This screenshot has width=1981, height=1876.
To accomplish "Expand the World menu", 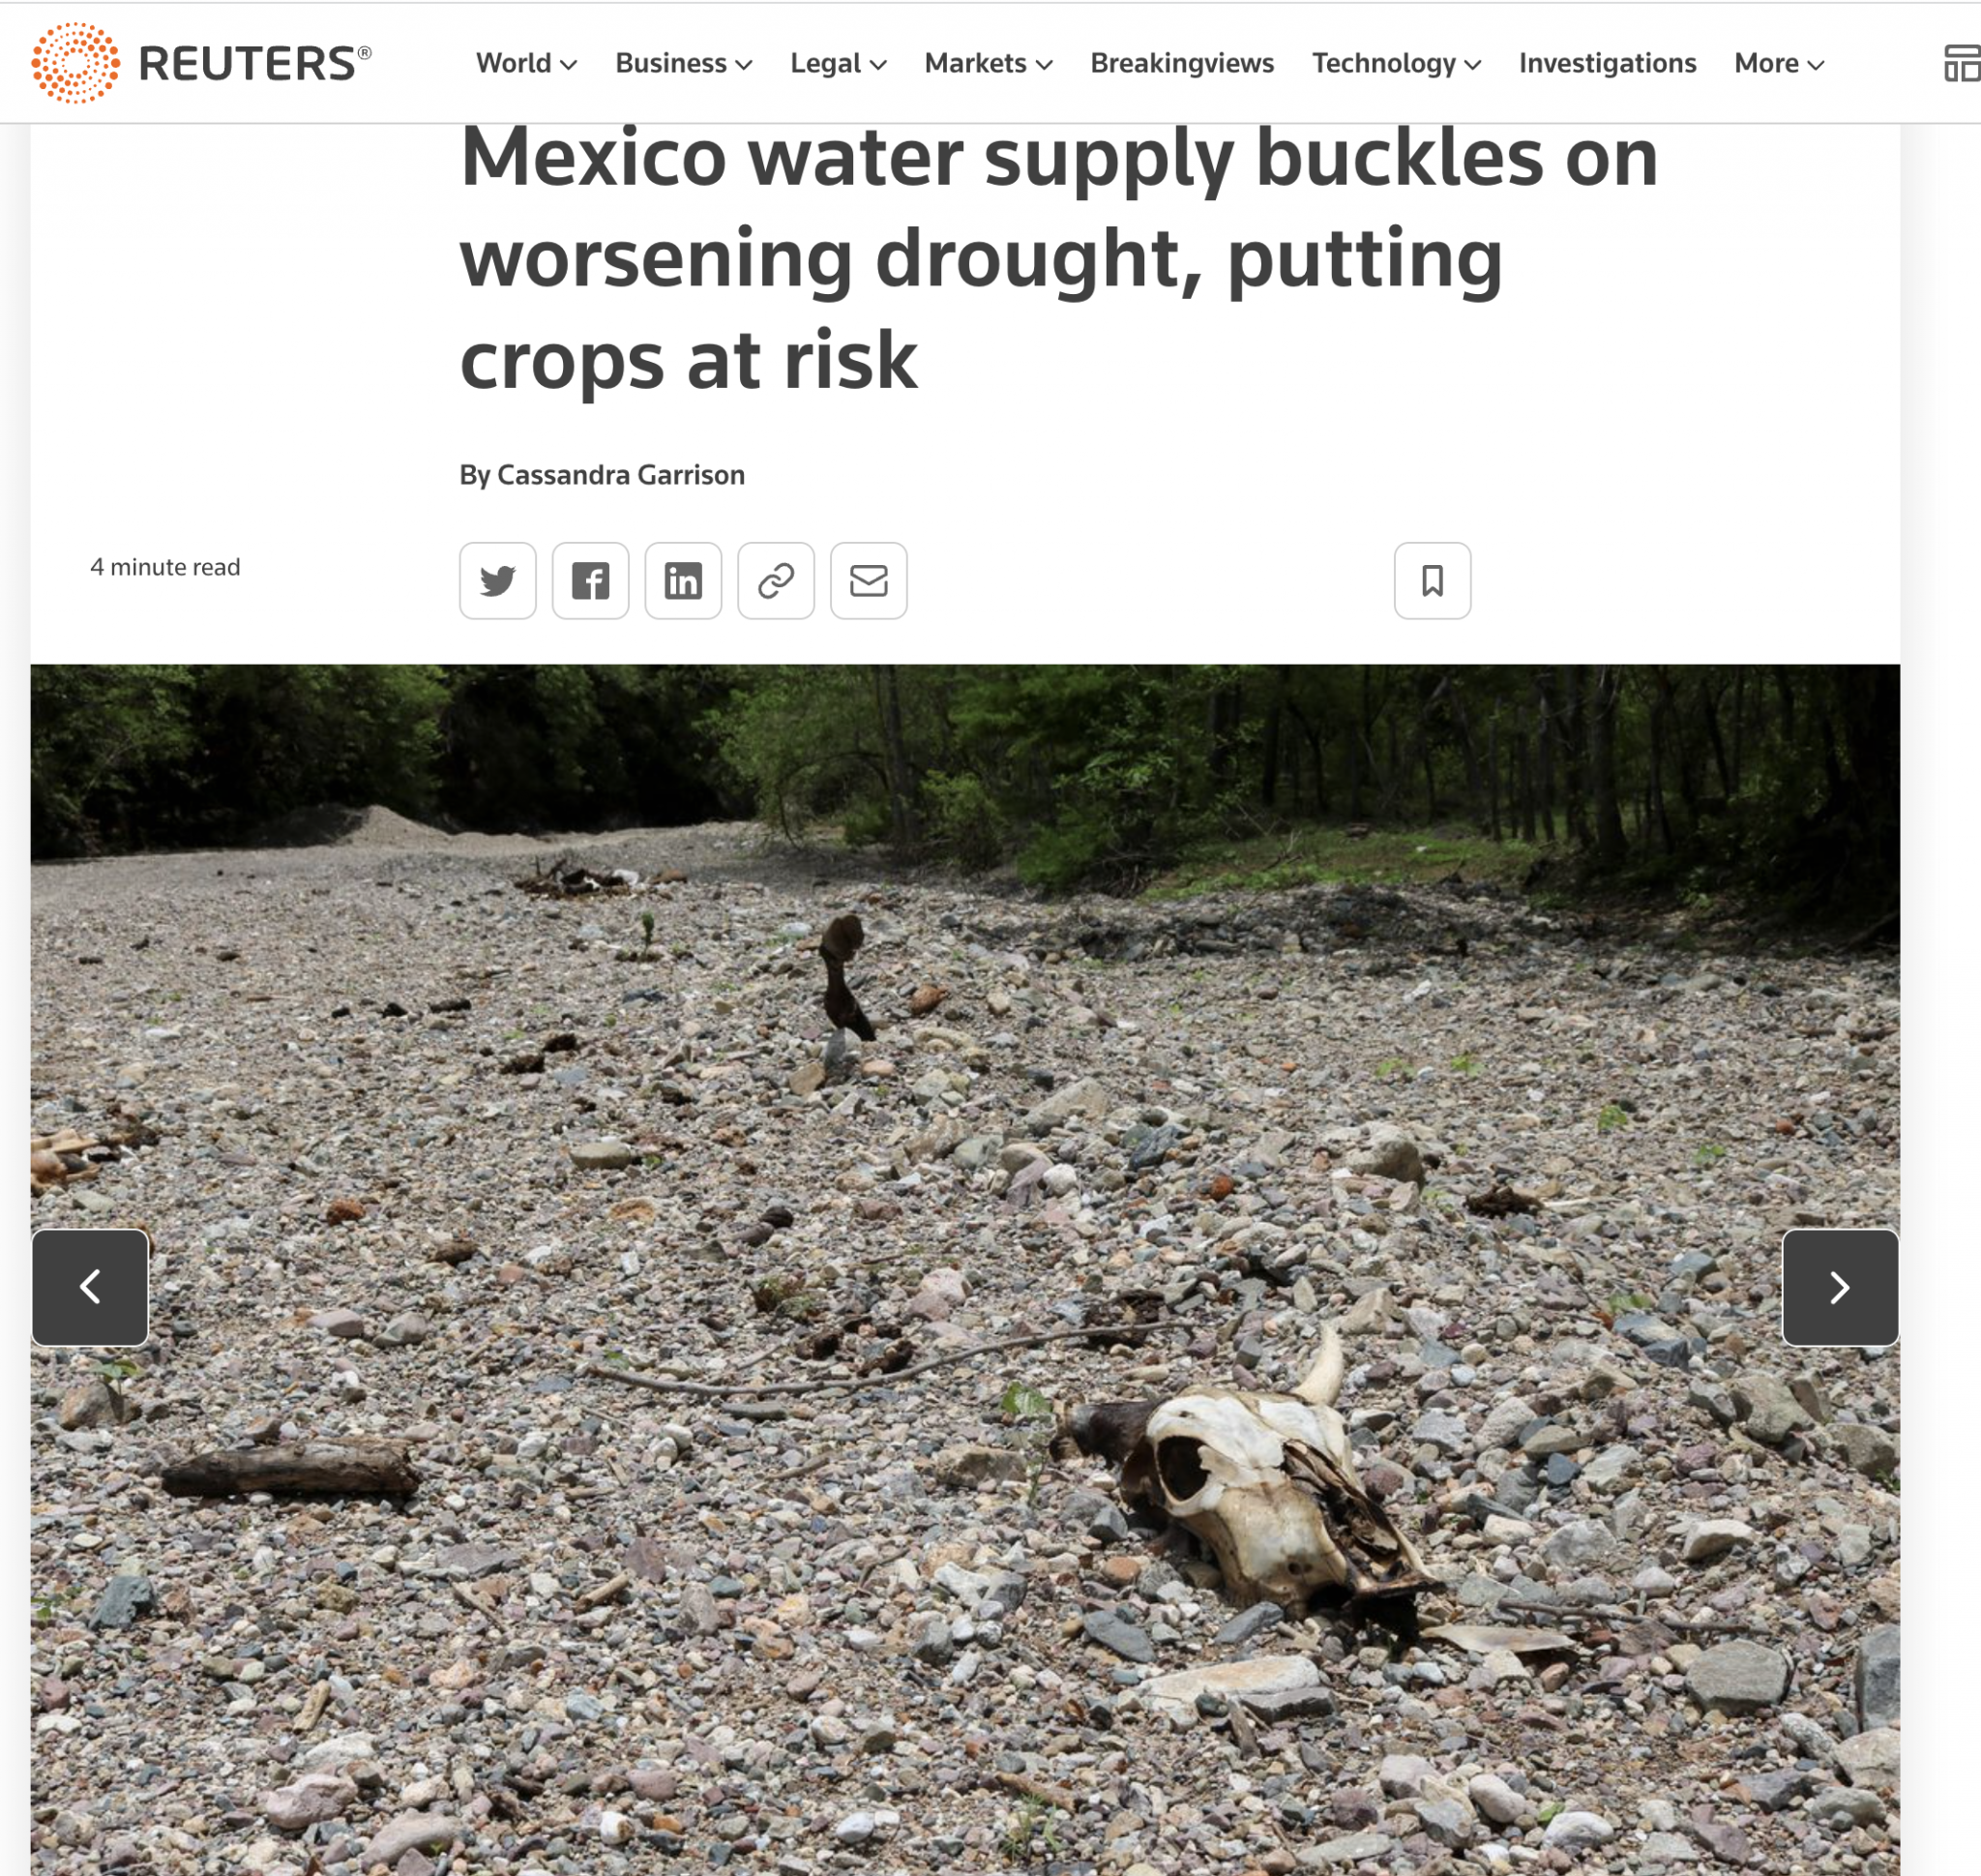I will pyautogui.click(x=526, y=63).
